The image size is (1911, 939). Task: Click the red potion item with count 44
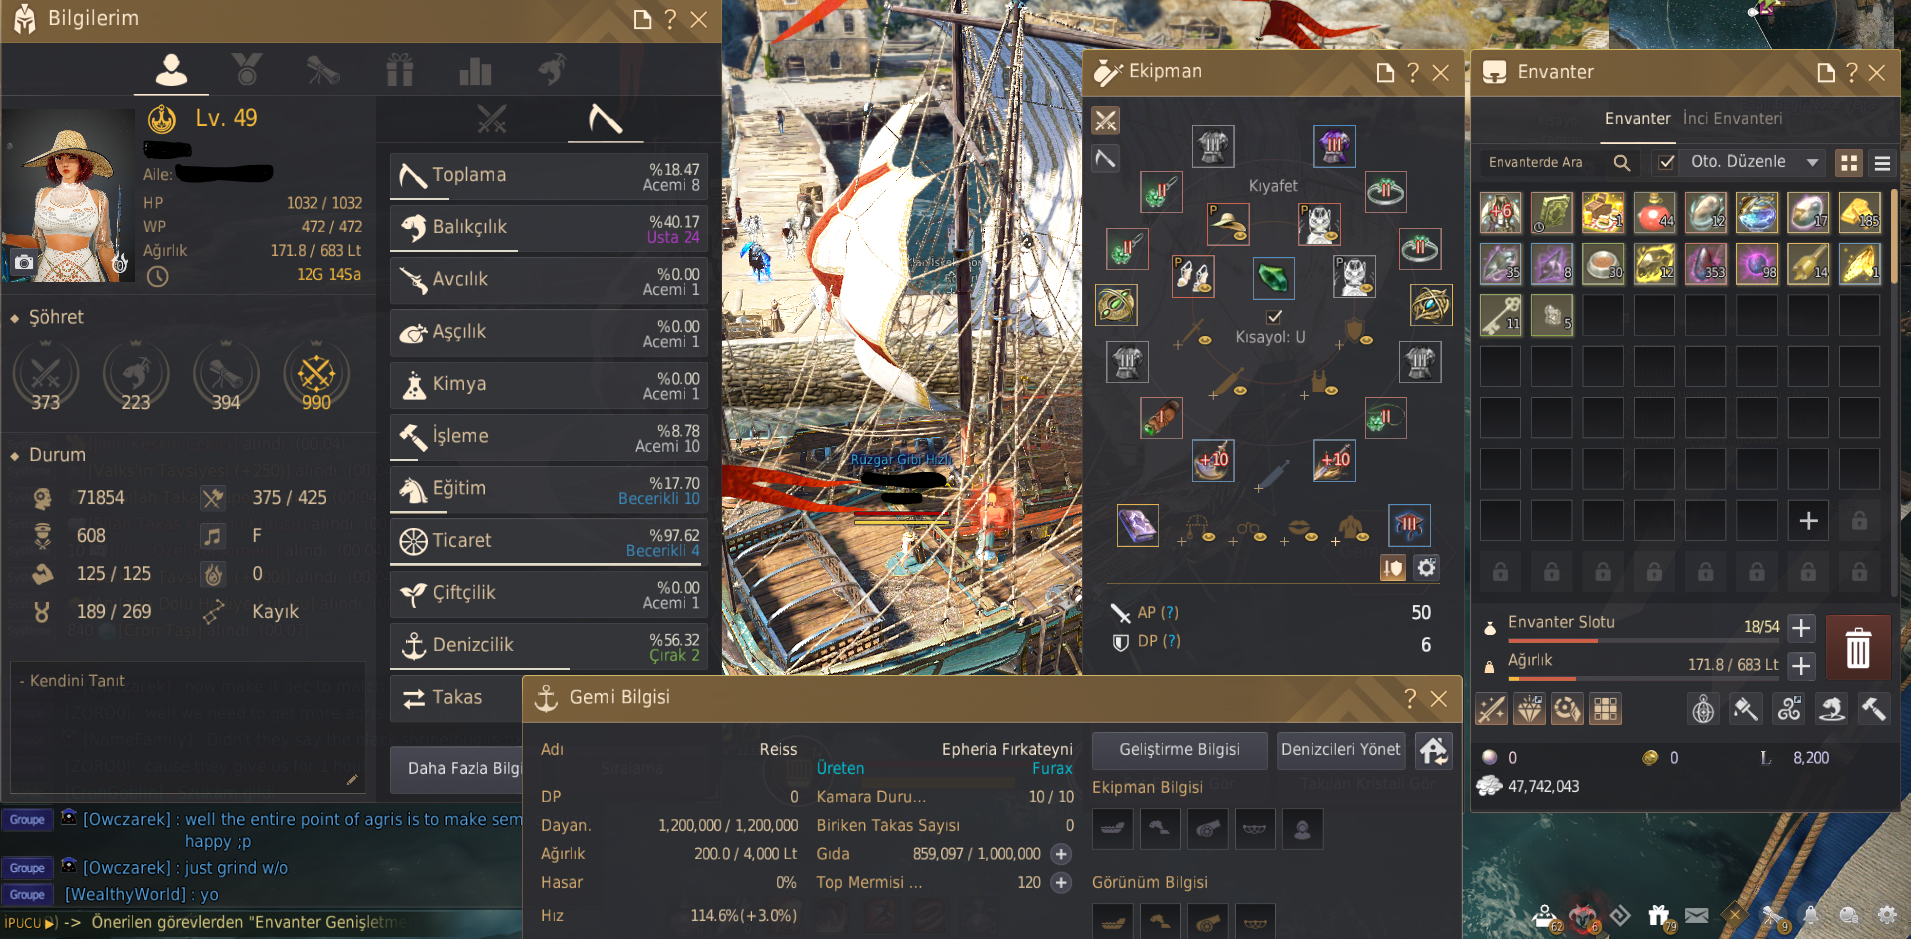tap(1654, 212)
